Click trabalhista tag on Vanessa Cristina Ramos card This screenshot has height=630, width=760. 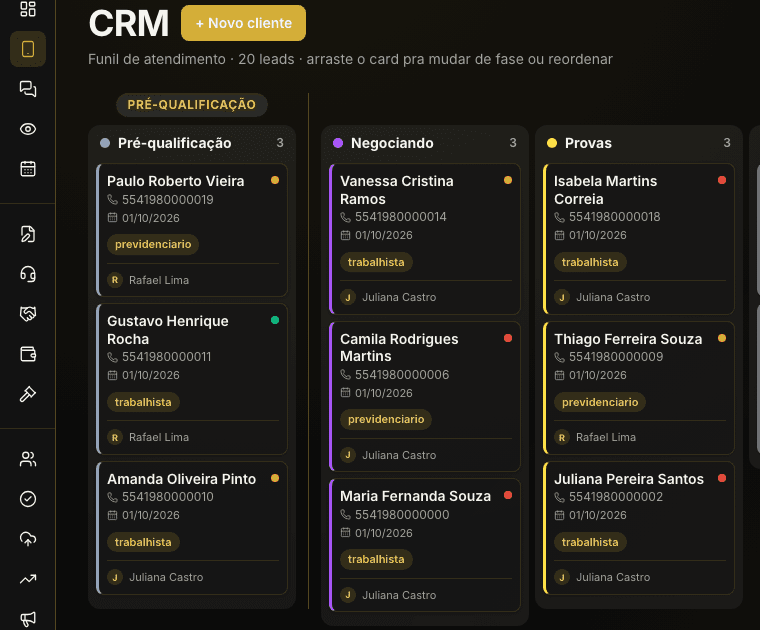[376, 262]
